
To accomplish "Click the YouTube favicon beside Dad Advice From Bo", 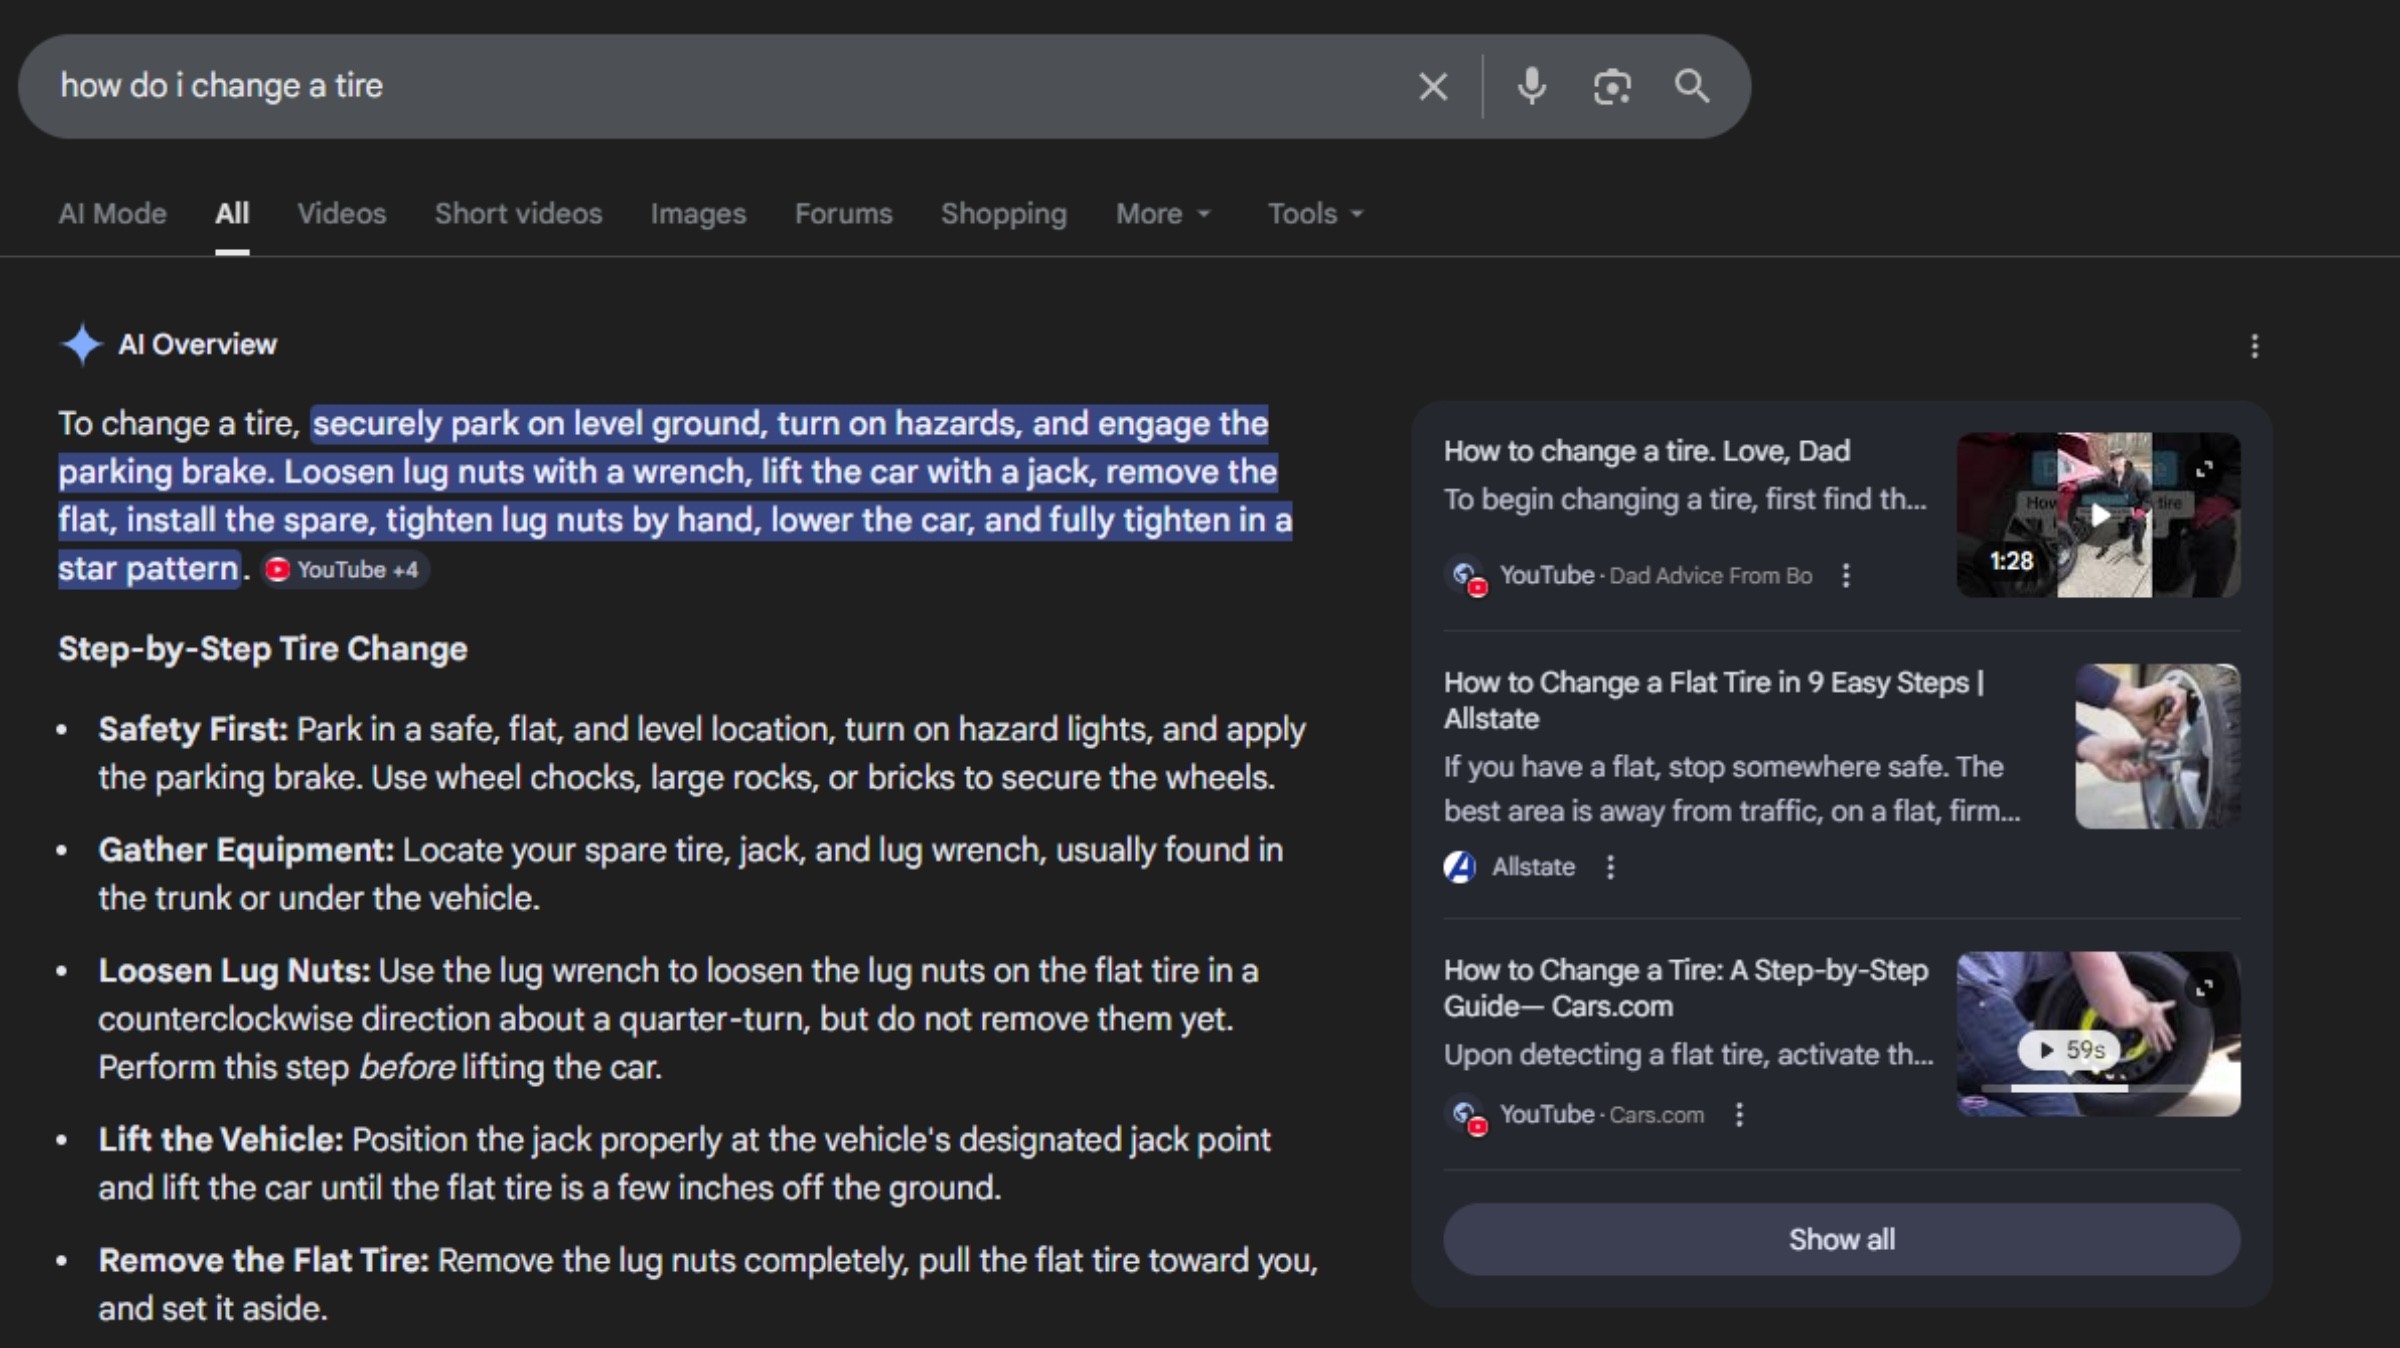I will point(1467,575).
